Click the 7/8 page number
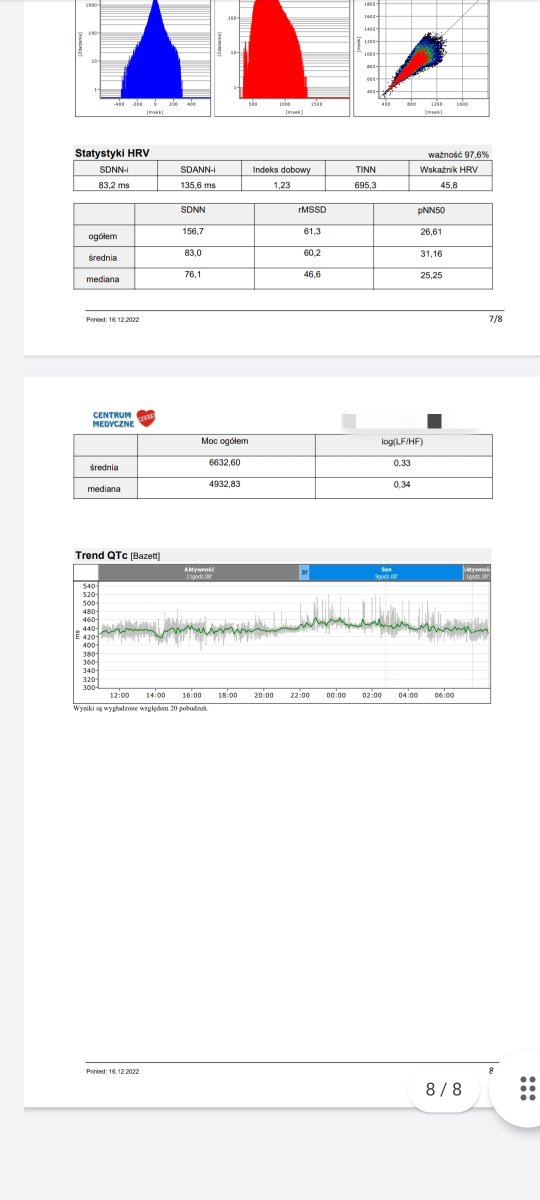540x1200 pixels. tap(495, 319)
